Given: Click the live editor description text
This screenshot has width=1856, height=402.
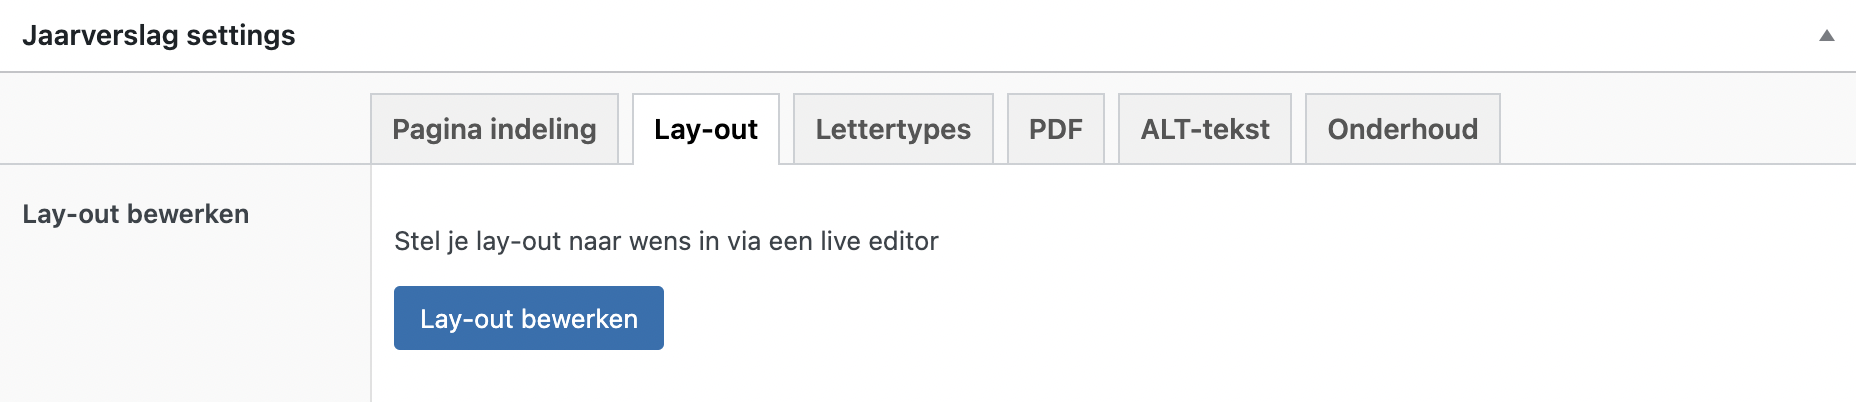Looking at the screenshot, I should tap(666, 241).
